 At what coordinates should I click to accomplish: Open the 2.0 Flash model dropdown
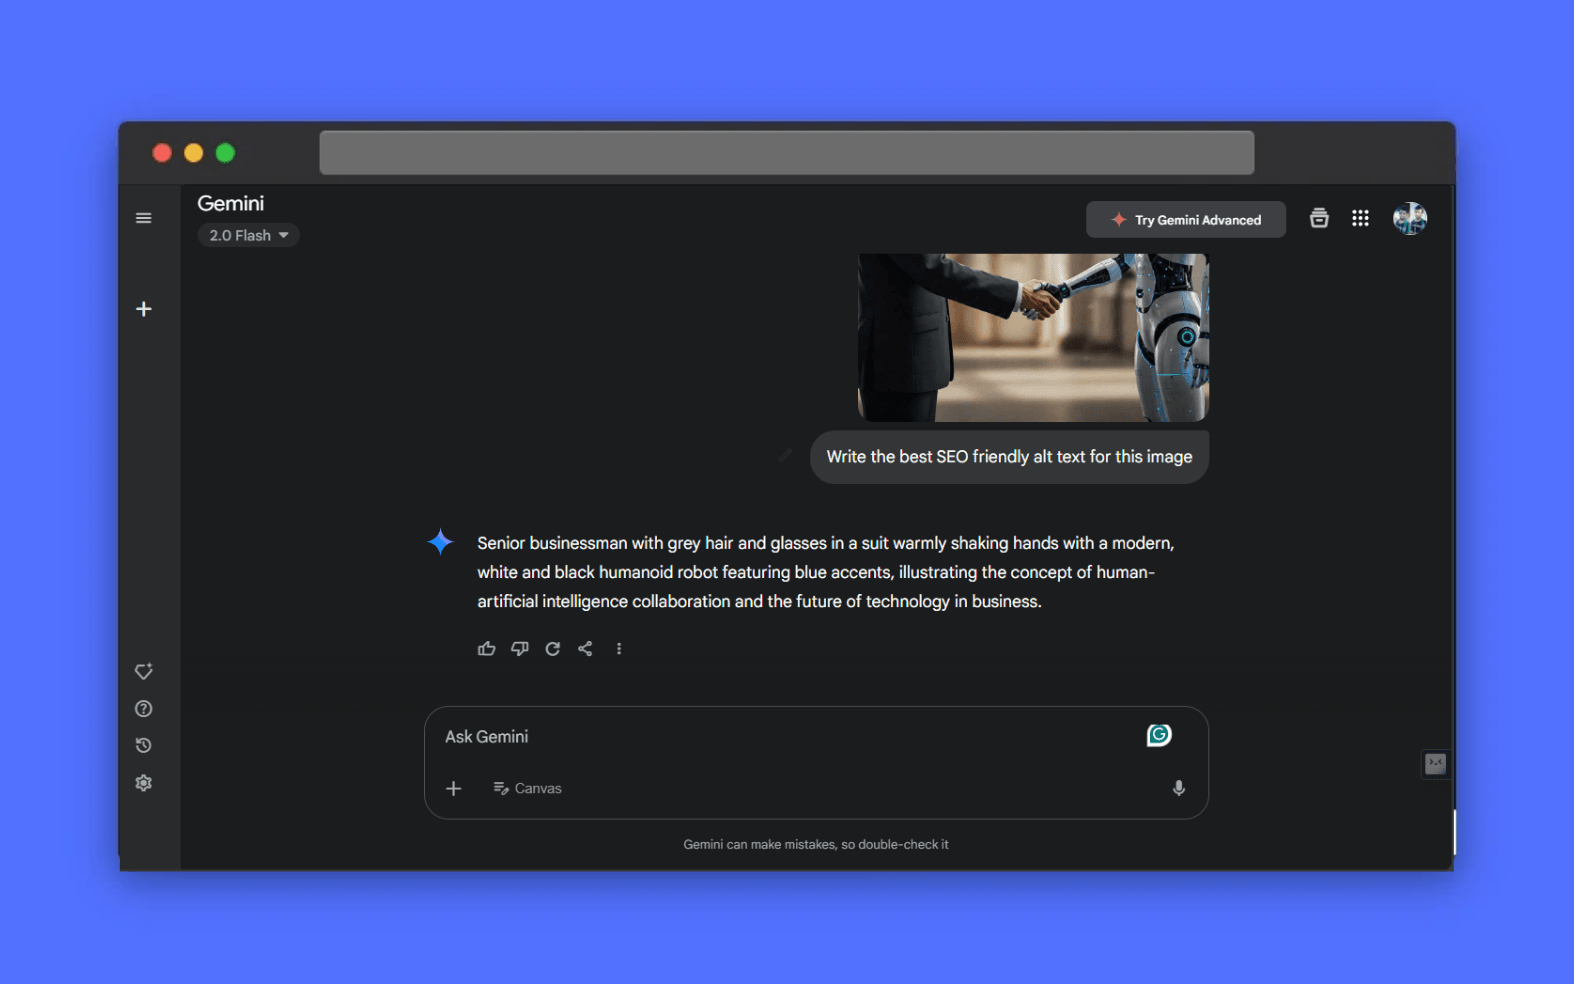click(x=249, y=235)
